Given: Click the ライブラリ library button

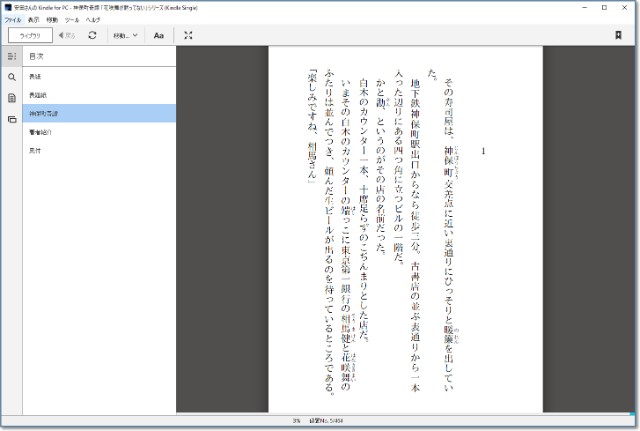Looking at the screenshot, I should point(29,35).
